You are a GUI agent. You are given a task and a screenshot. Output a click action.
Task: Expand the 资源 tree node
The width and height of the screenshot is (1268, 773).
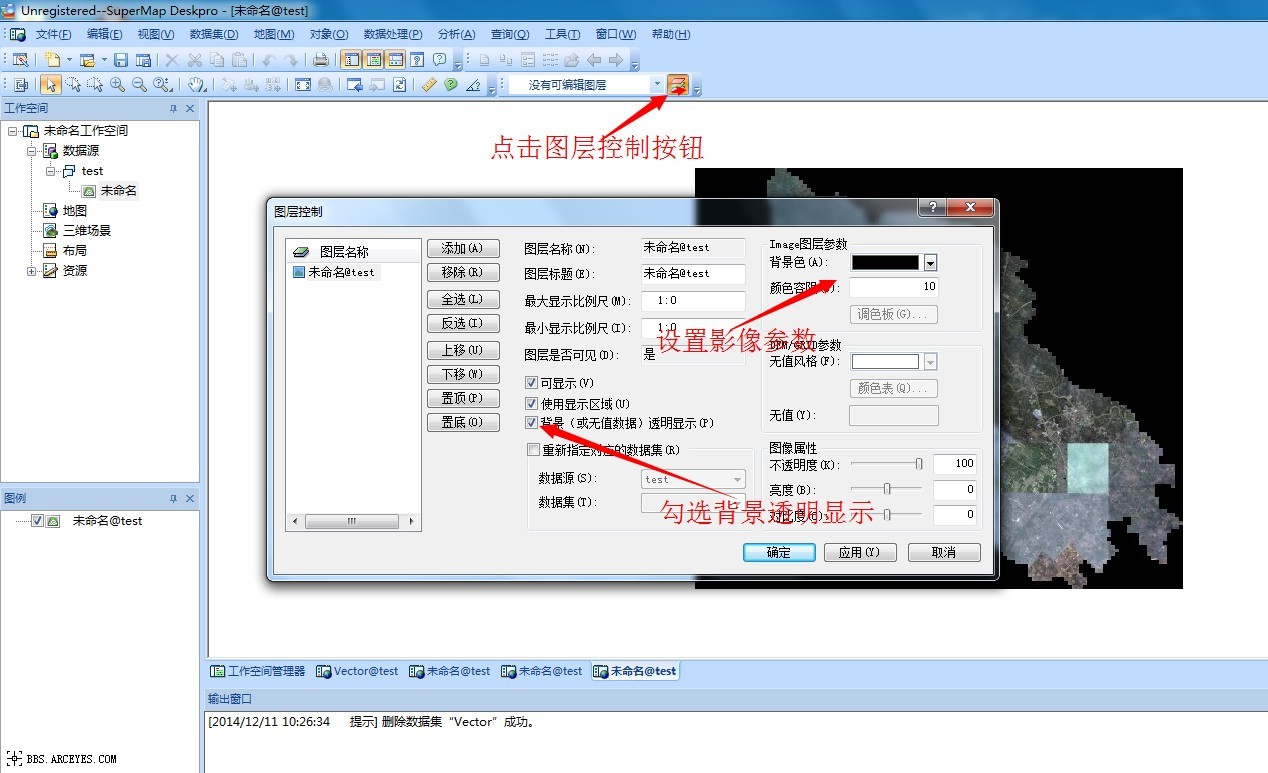point(32,271)
